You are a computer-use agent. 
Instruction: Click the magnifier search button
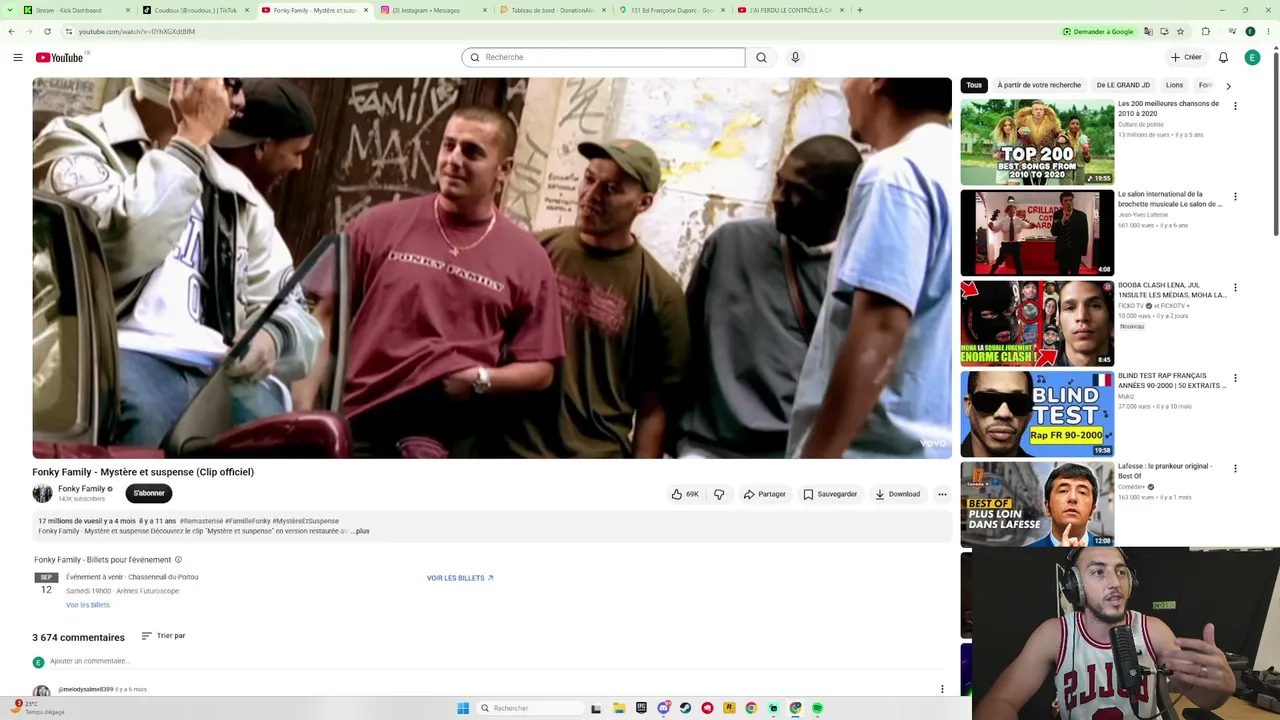click(761, 57)
